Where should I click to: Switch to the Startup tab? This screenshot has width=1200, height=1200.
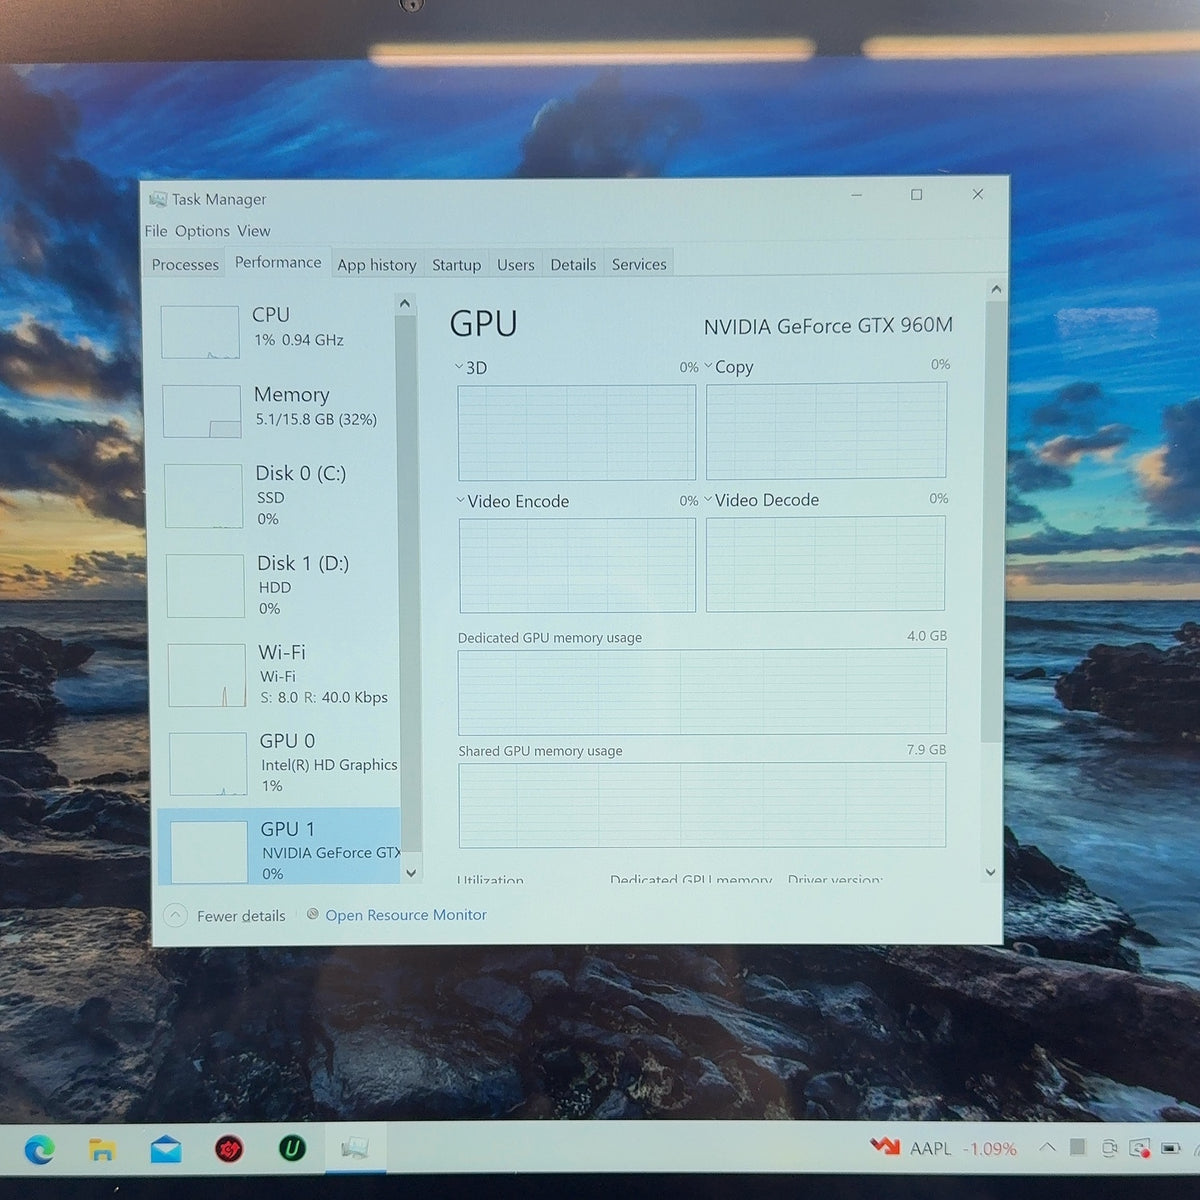point(456,264)
